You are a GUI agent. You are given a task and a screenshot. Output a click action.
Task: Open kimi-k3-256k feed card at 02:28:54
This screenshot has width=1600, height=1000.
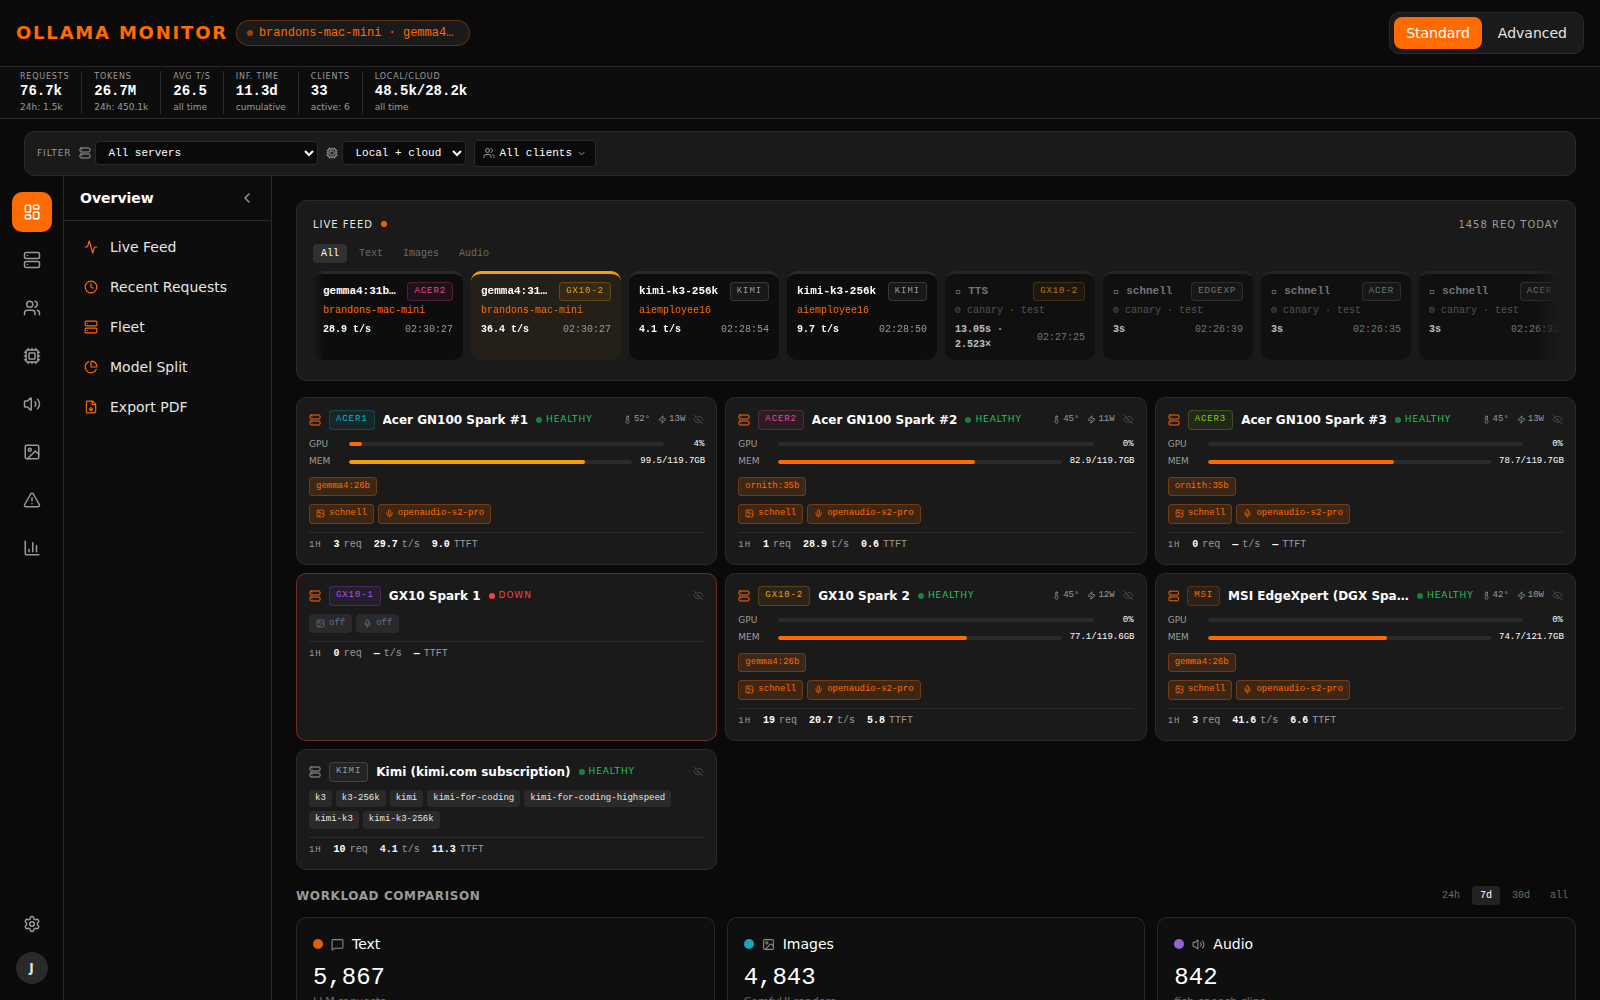pyautogui.click(x=704, y=316)
